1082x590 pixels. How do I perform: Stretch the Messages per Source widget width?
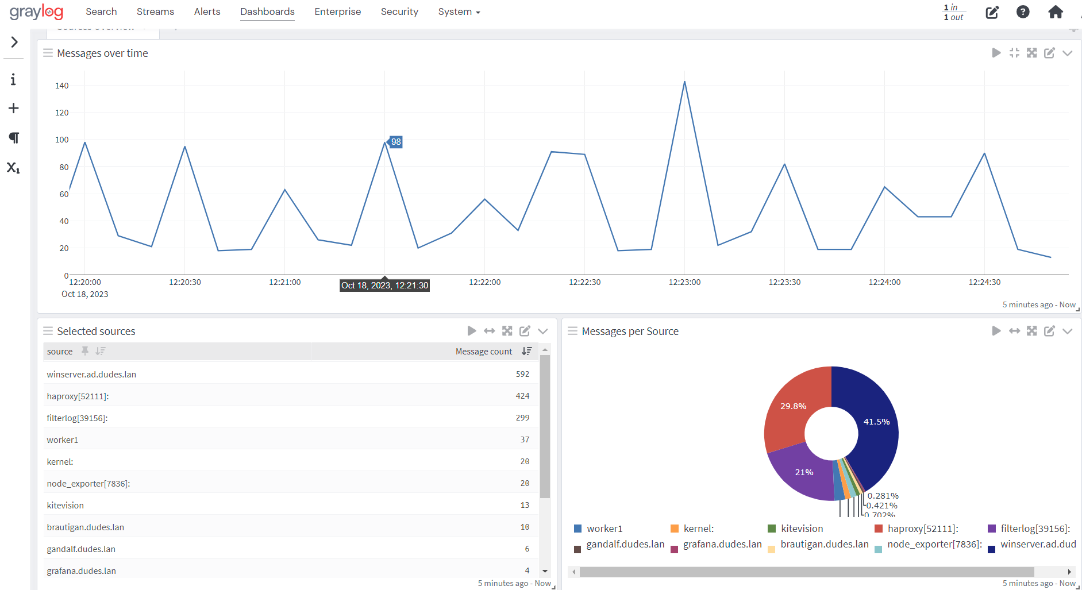[1014, 331]
